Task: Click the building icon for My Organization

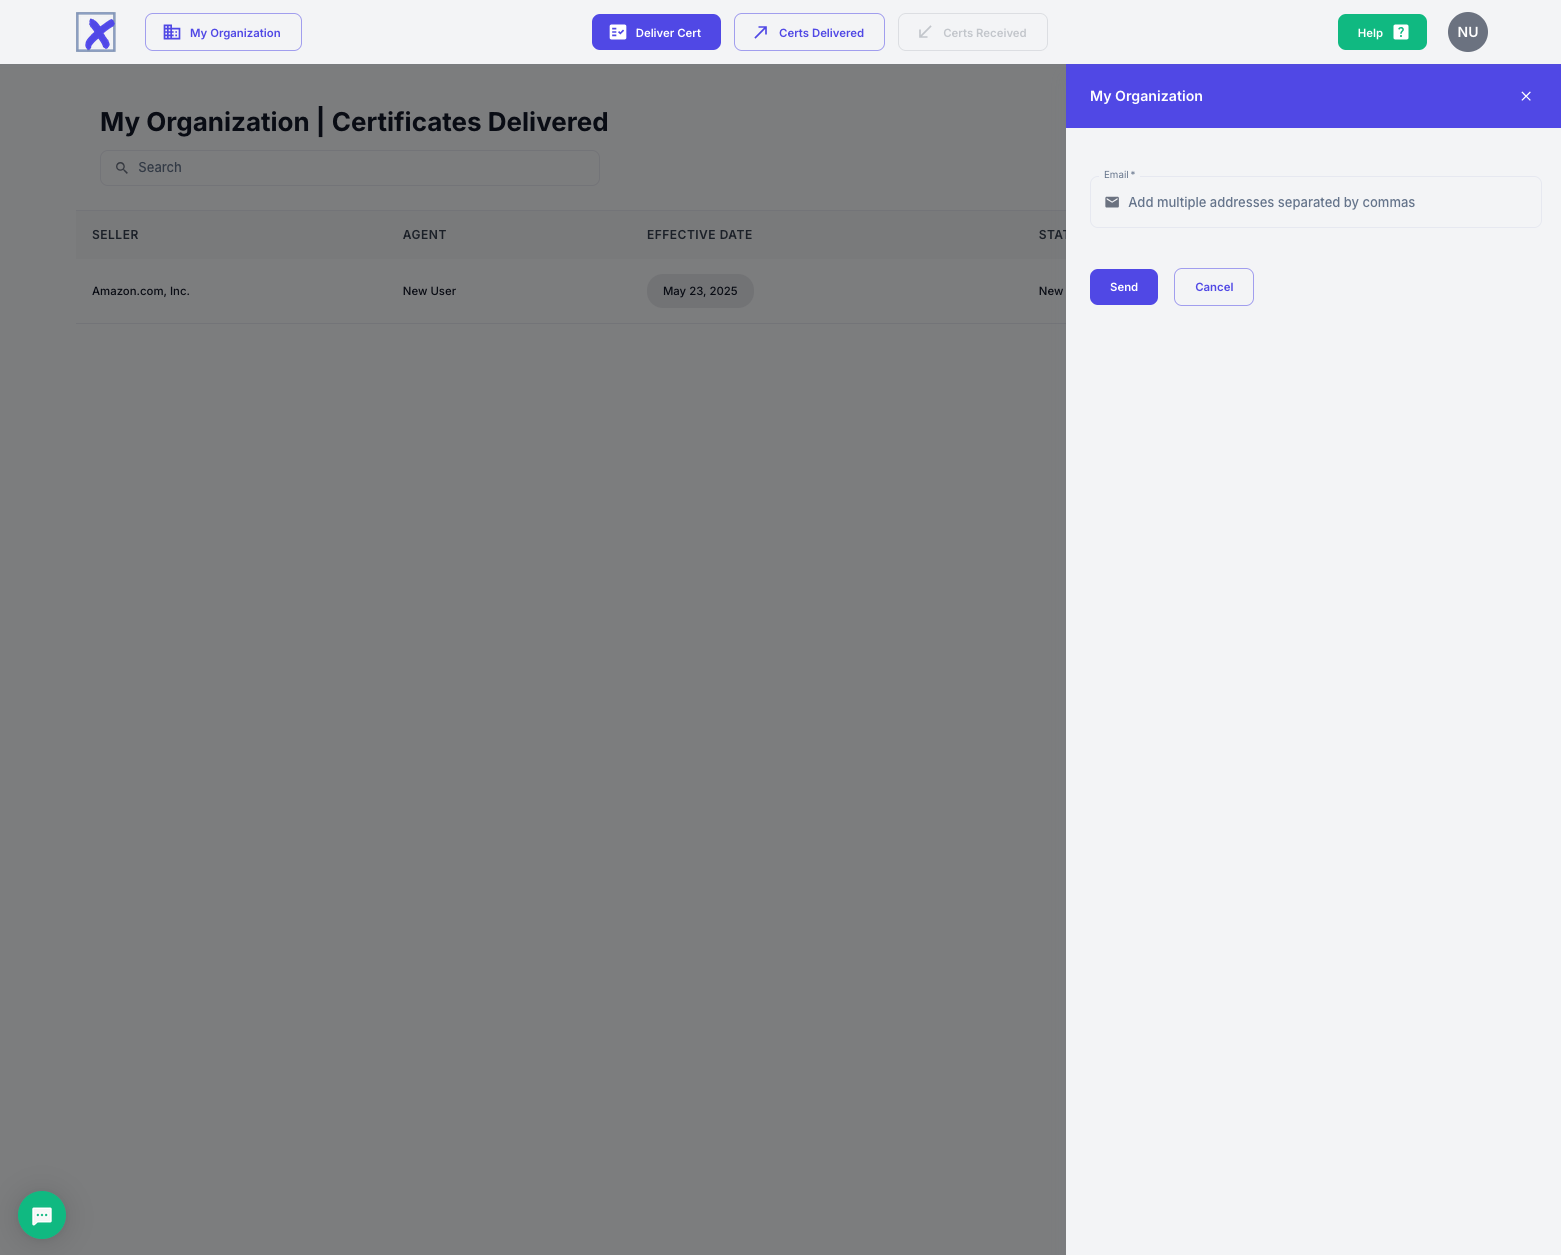Action: pos(172,32)
